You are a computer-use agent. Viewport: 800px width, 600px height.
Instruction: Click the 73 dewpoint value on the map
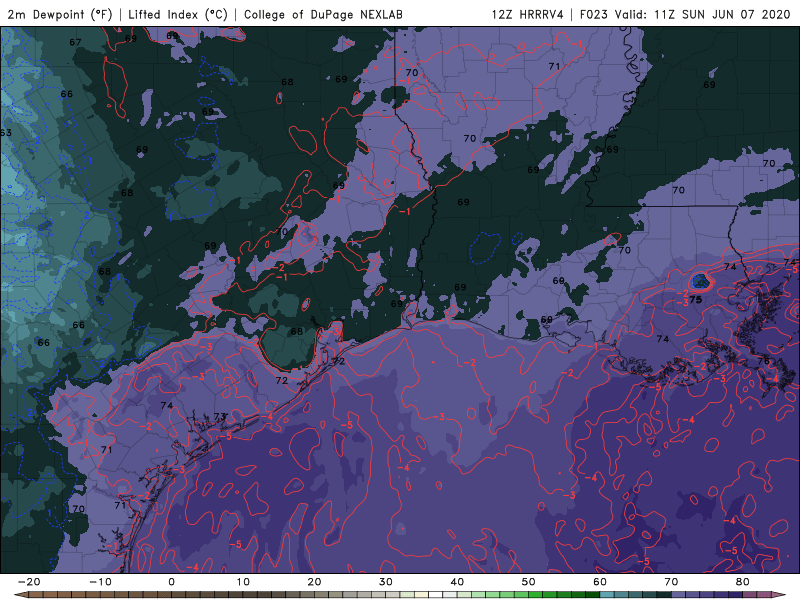pyautogui.click(x=219, y=417)
